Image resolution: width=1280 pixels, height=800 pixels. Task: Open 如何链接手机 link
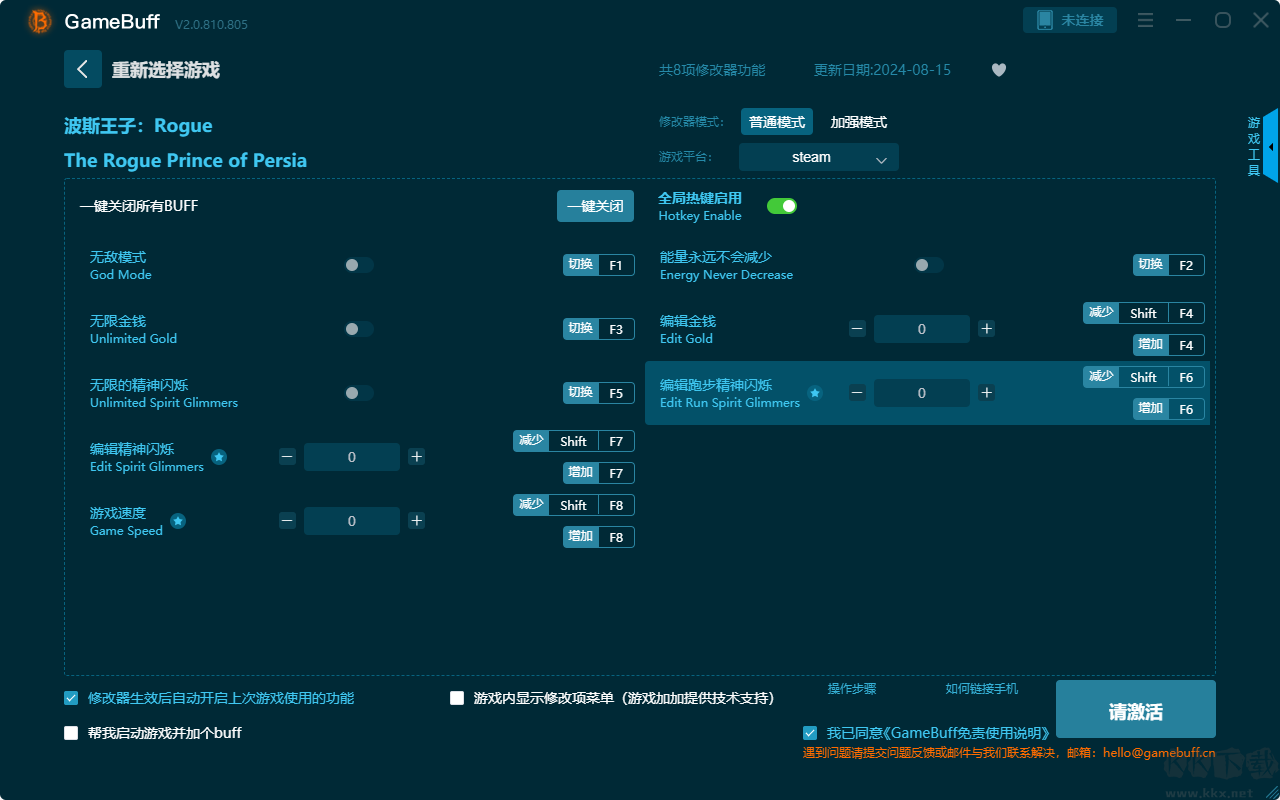tap(982, 689)
